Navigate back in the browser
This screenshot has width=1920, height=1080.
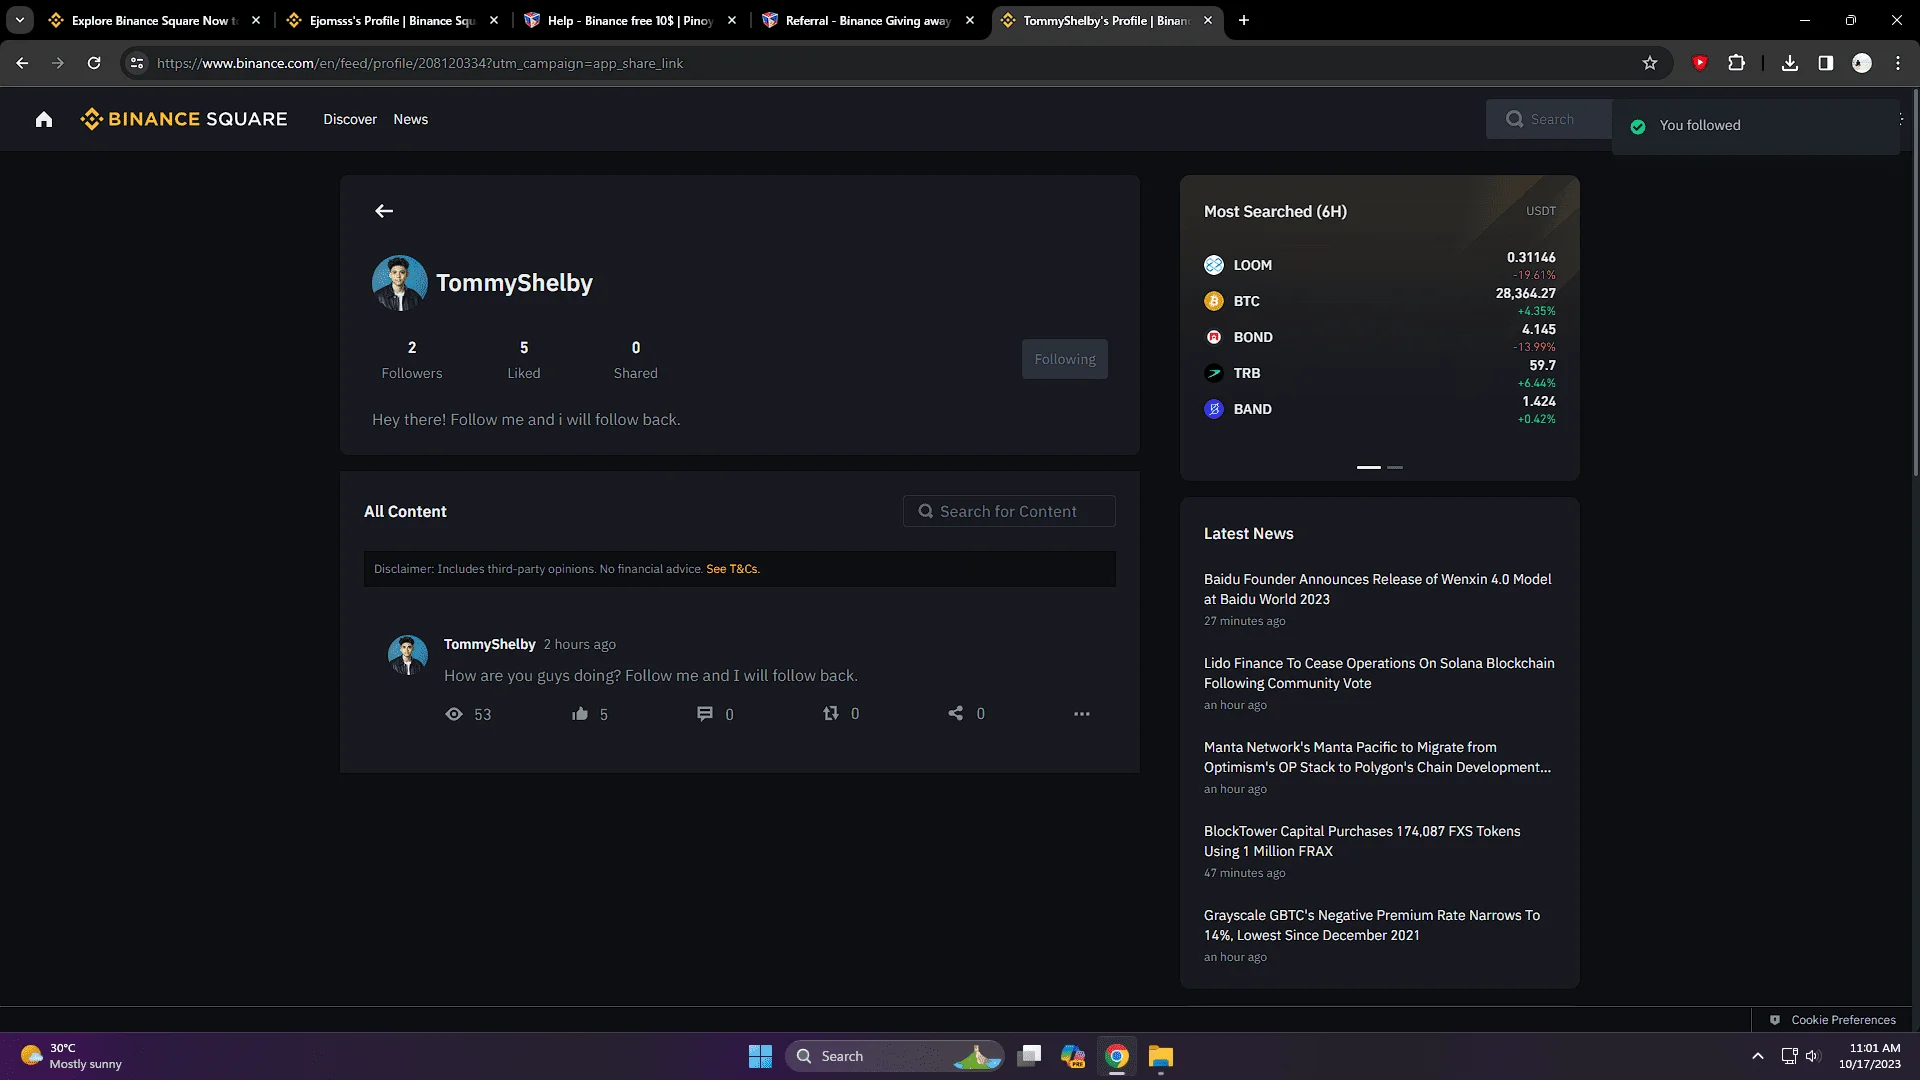(x=22, y=63)
